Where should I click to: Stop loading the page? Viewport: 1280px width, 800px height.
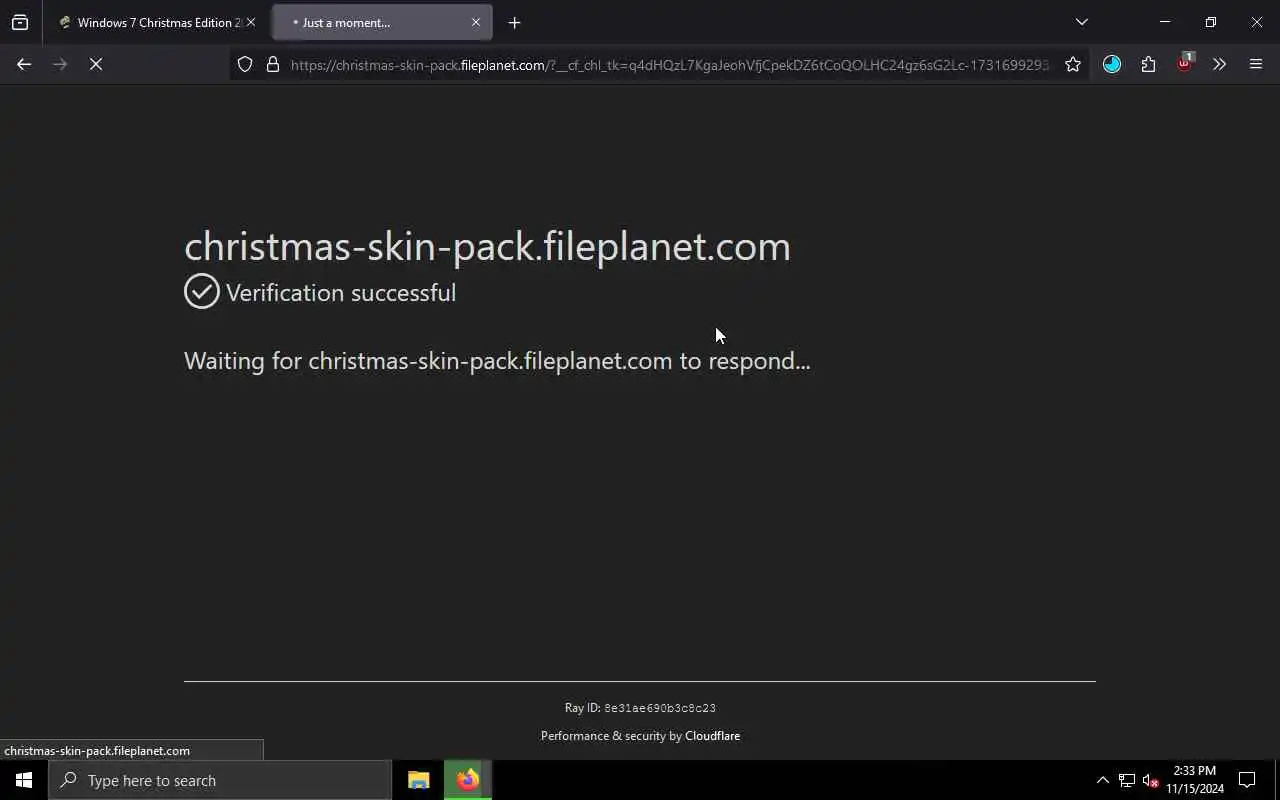click(x=96, y=64)
